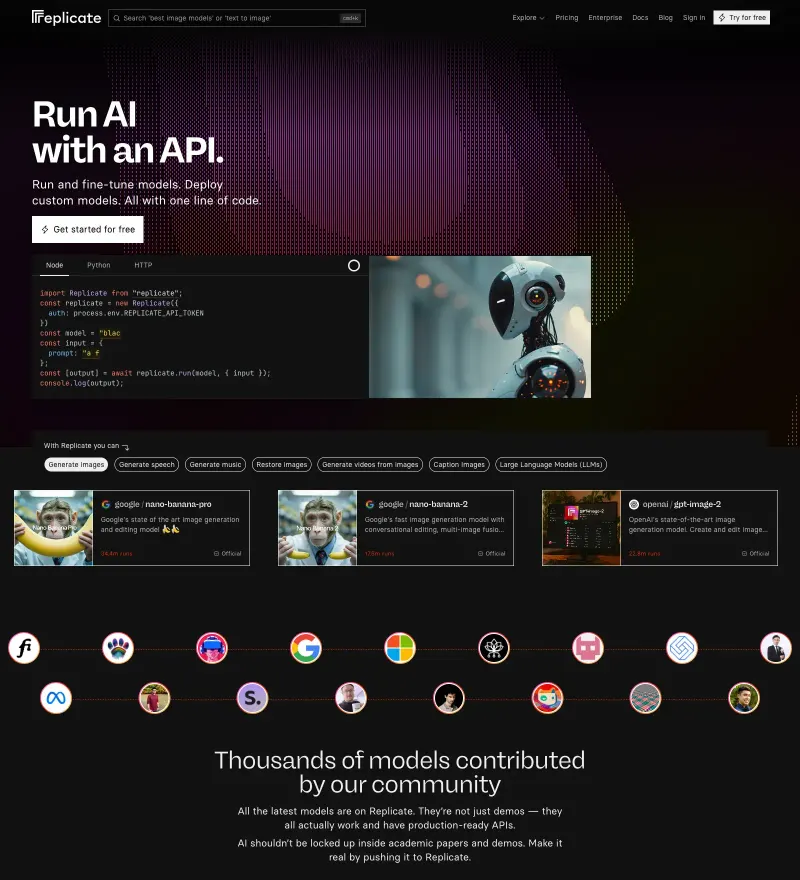Click the man-in-red-shirt avatar

click(x=154, y=698)
